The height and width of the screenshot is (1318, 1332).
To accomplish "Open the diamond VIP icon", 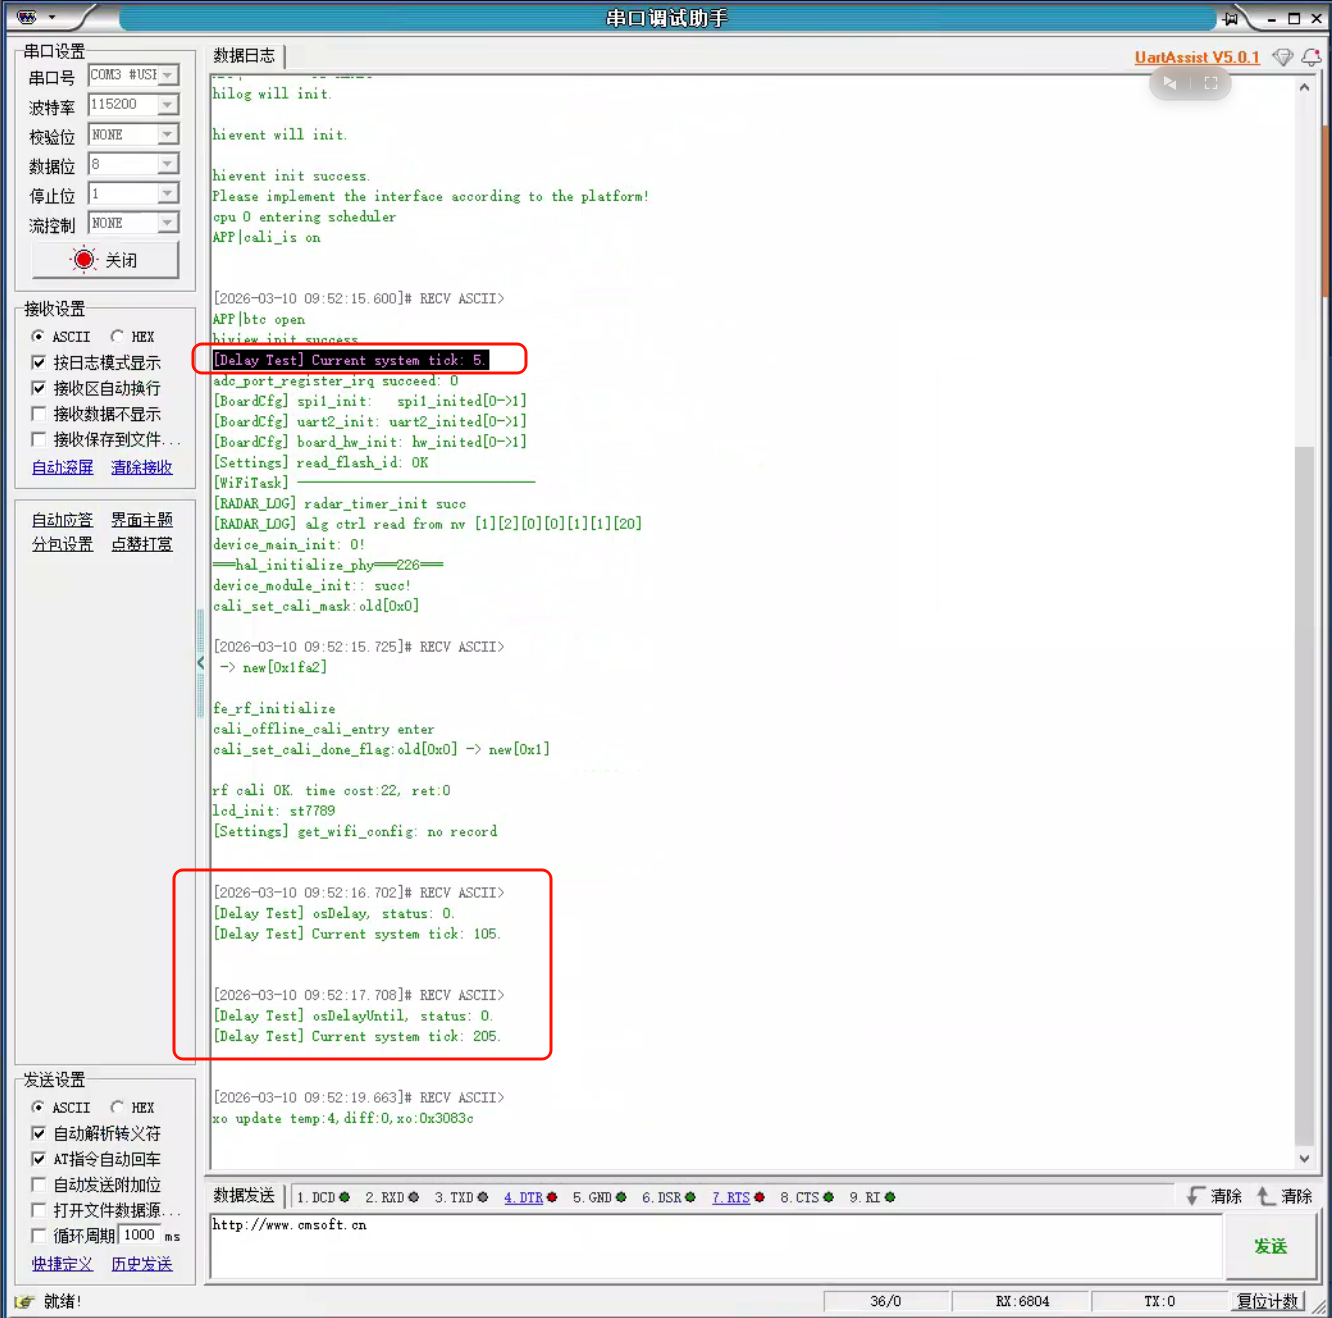I will [x=1282, y=57].
